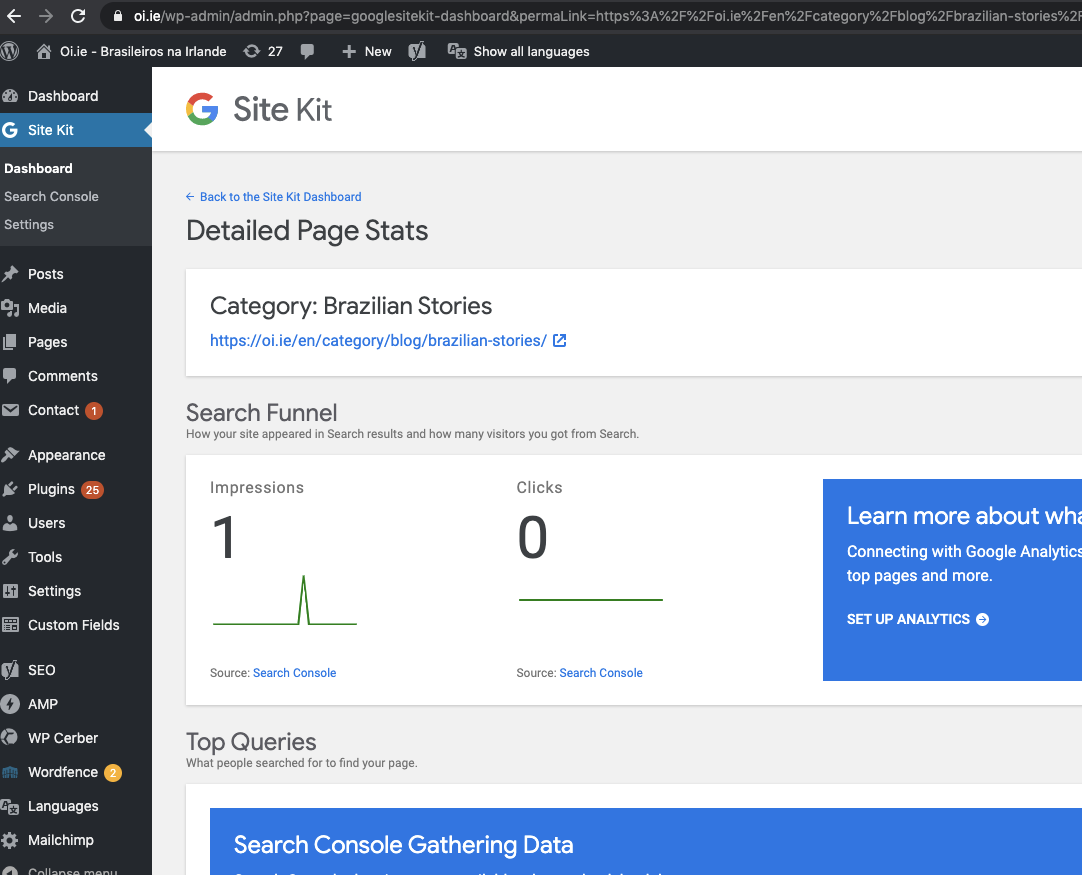Click the external link icon beside the URL

[x=560, y=340]
